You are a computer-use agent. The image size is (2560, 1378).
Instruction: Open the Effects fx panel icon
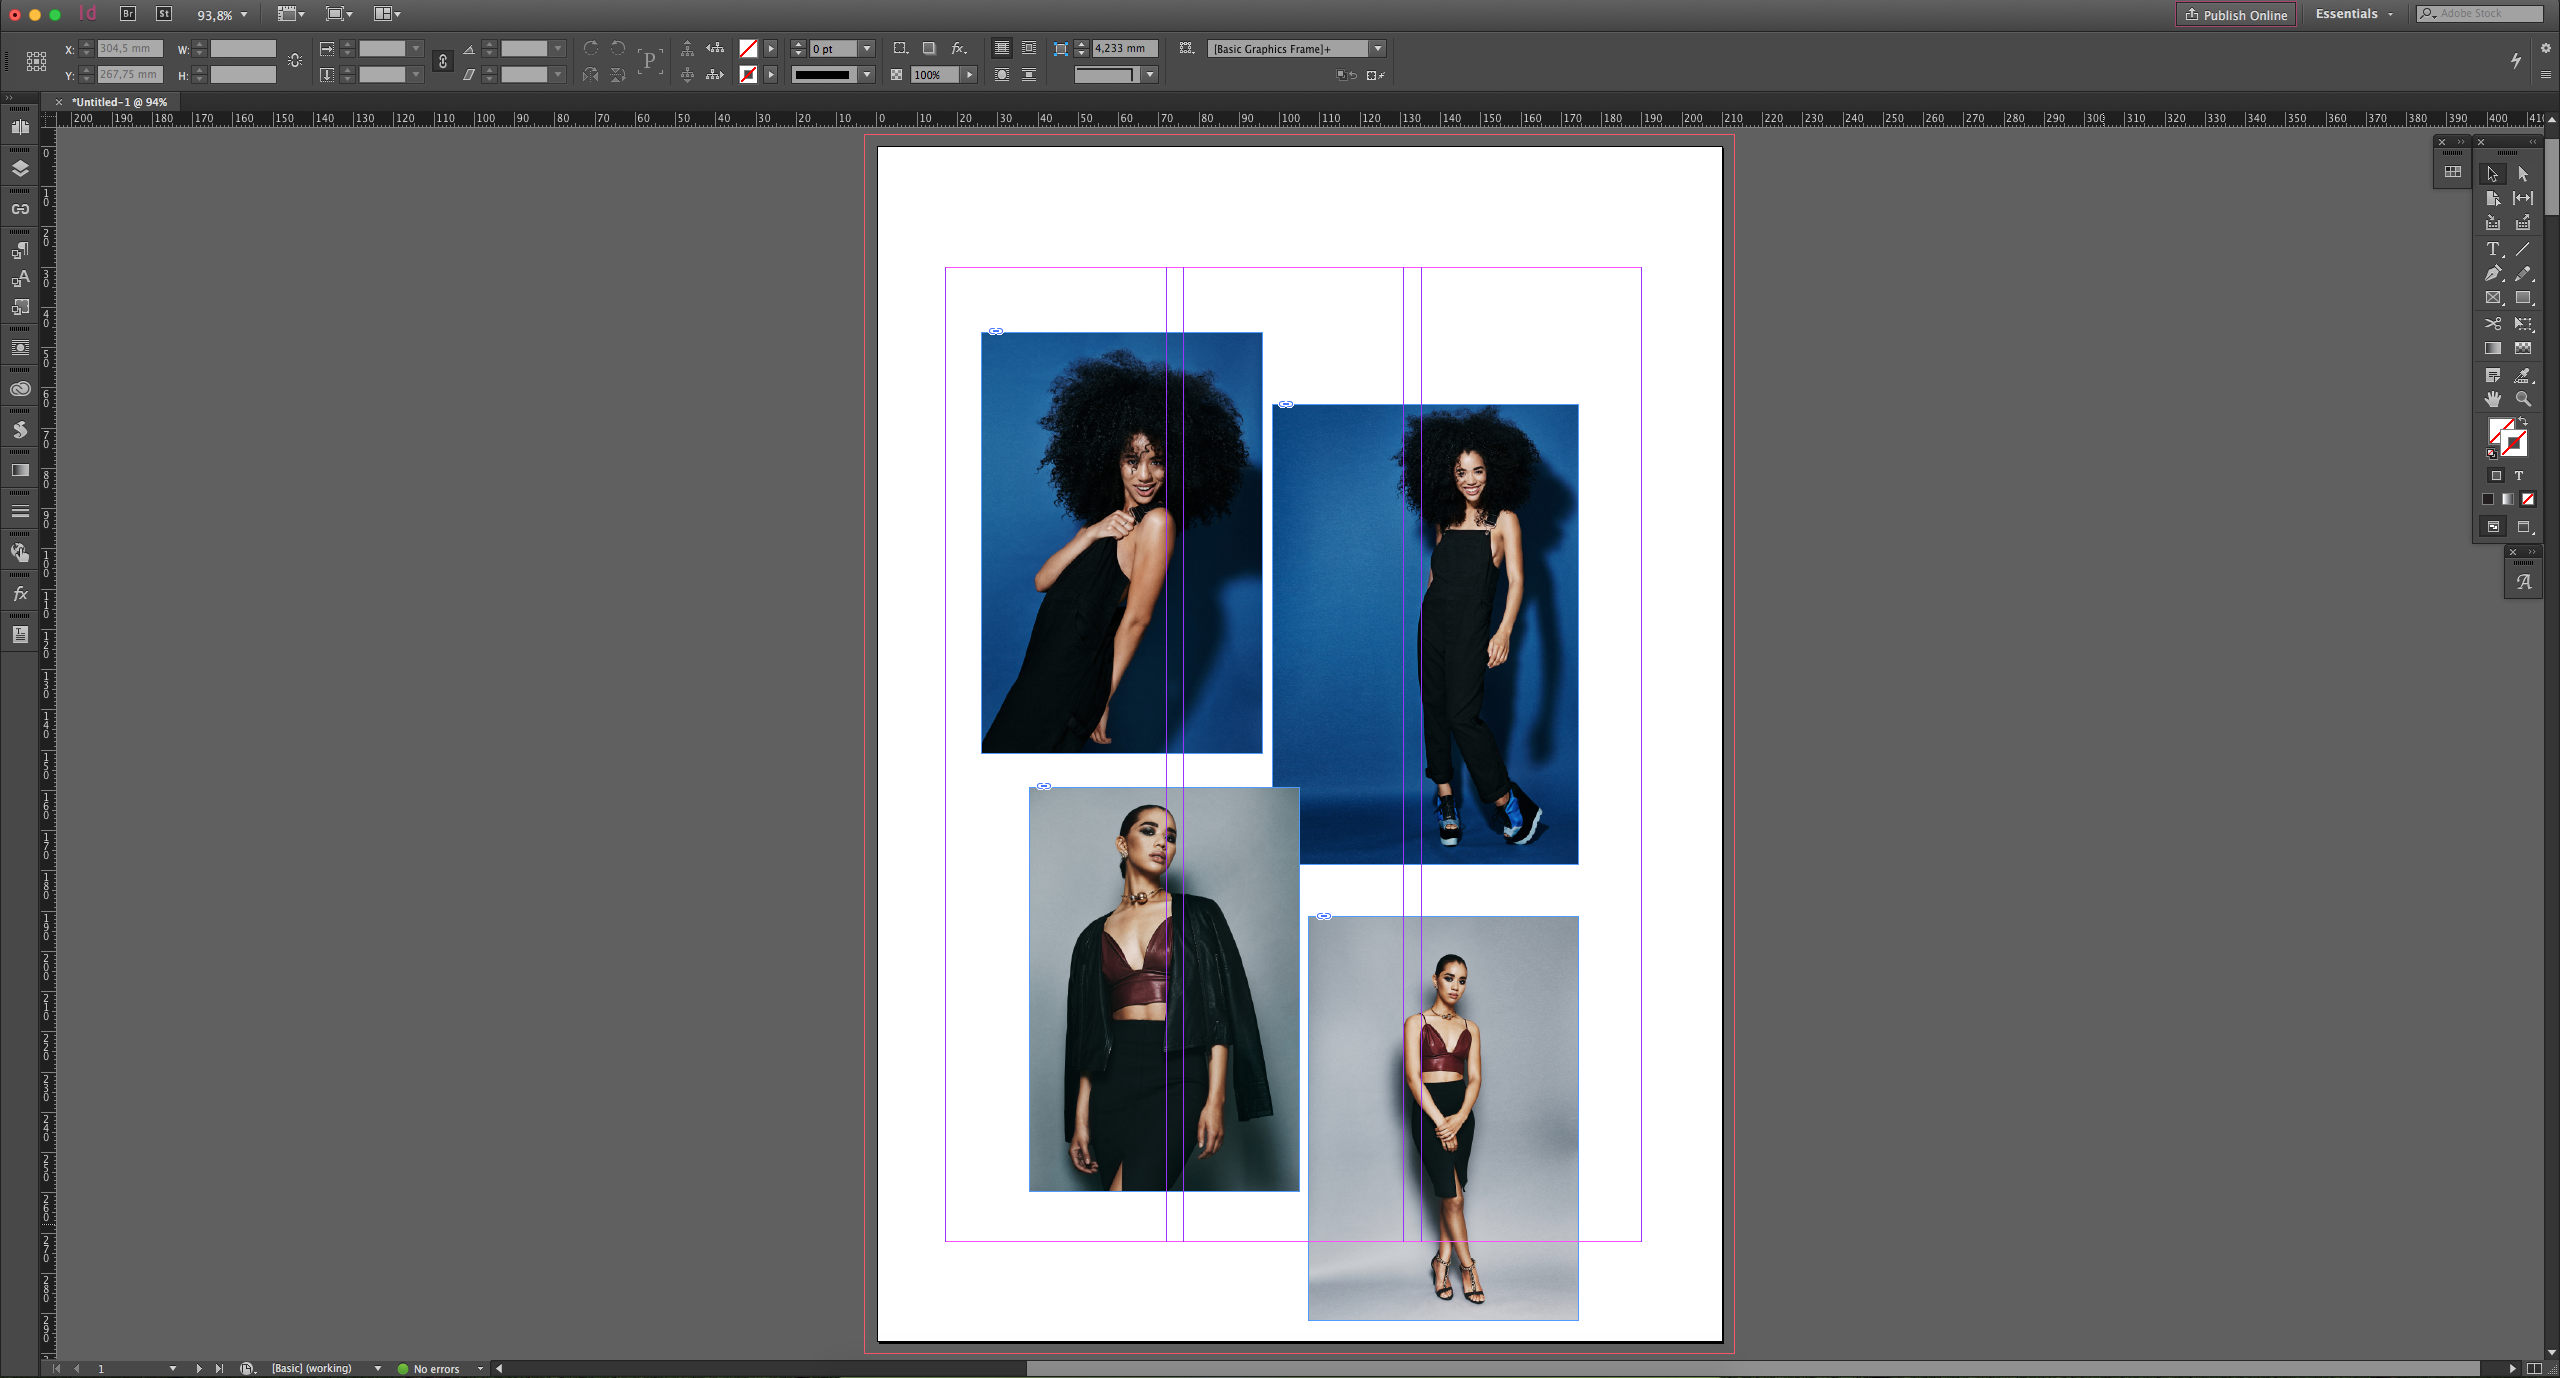pos(20,594)
